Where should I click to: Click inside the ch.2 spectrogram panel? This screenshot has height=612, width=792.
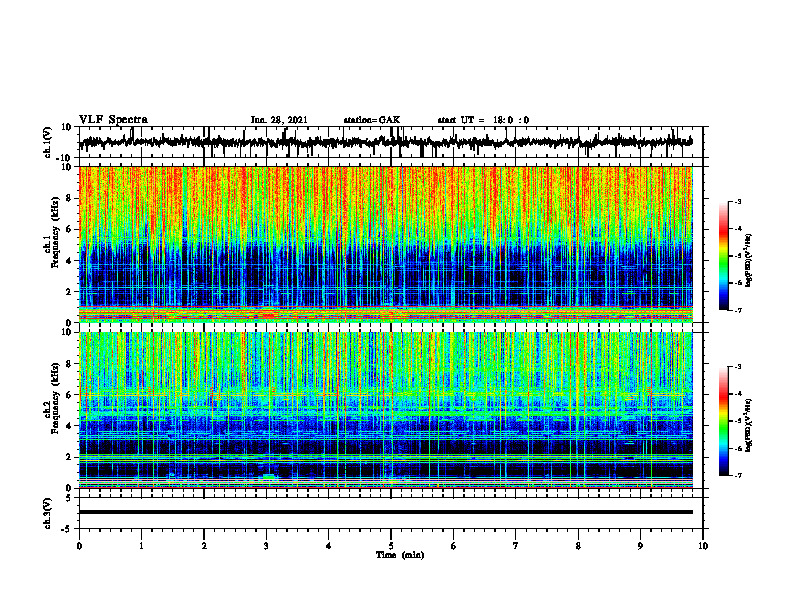tap(386, 410)
